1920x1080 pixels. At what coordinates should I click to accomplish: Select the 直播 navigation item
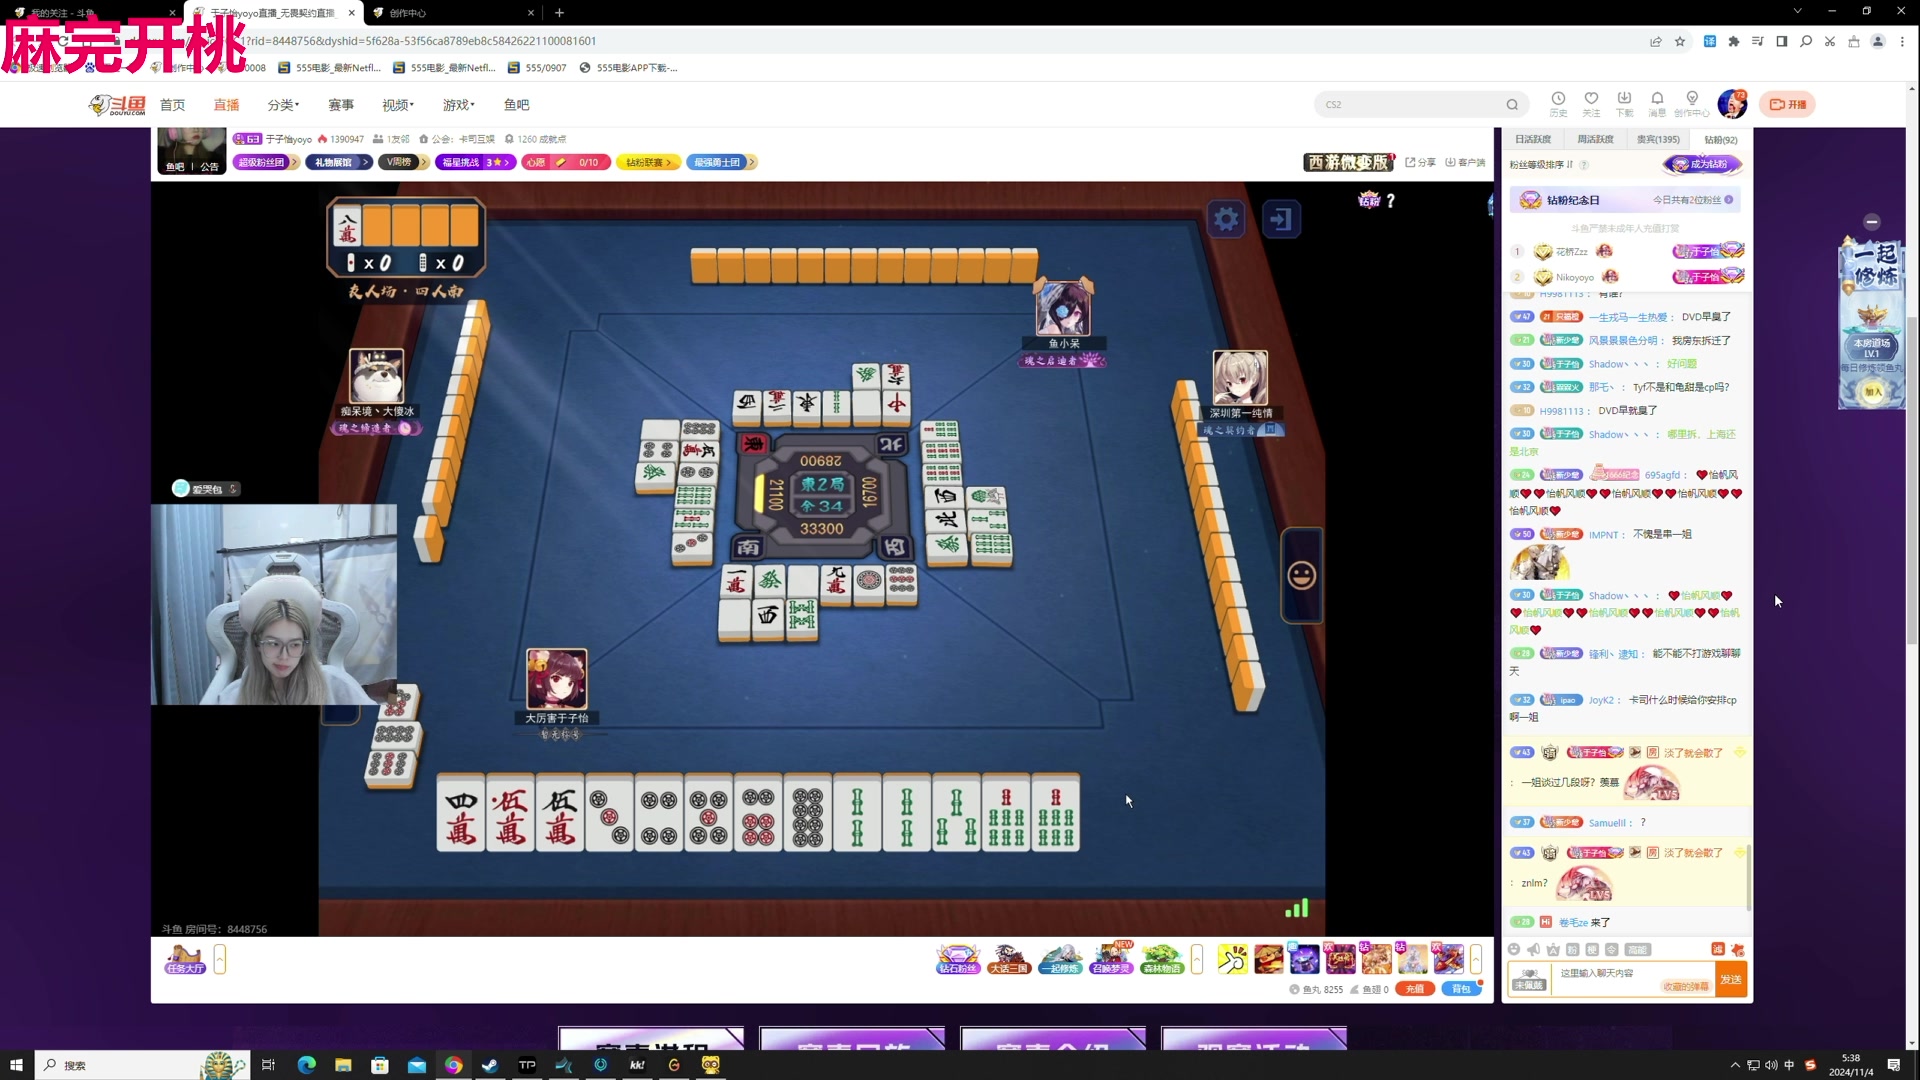[226, 105]
